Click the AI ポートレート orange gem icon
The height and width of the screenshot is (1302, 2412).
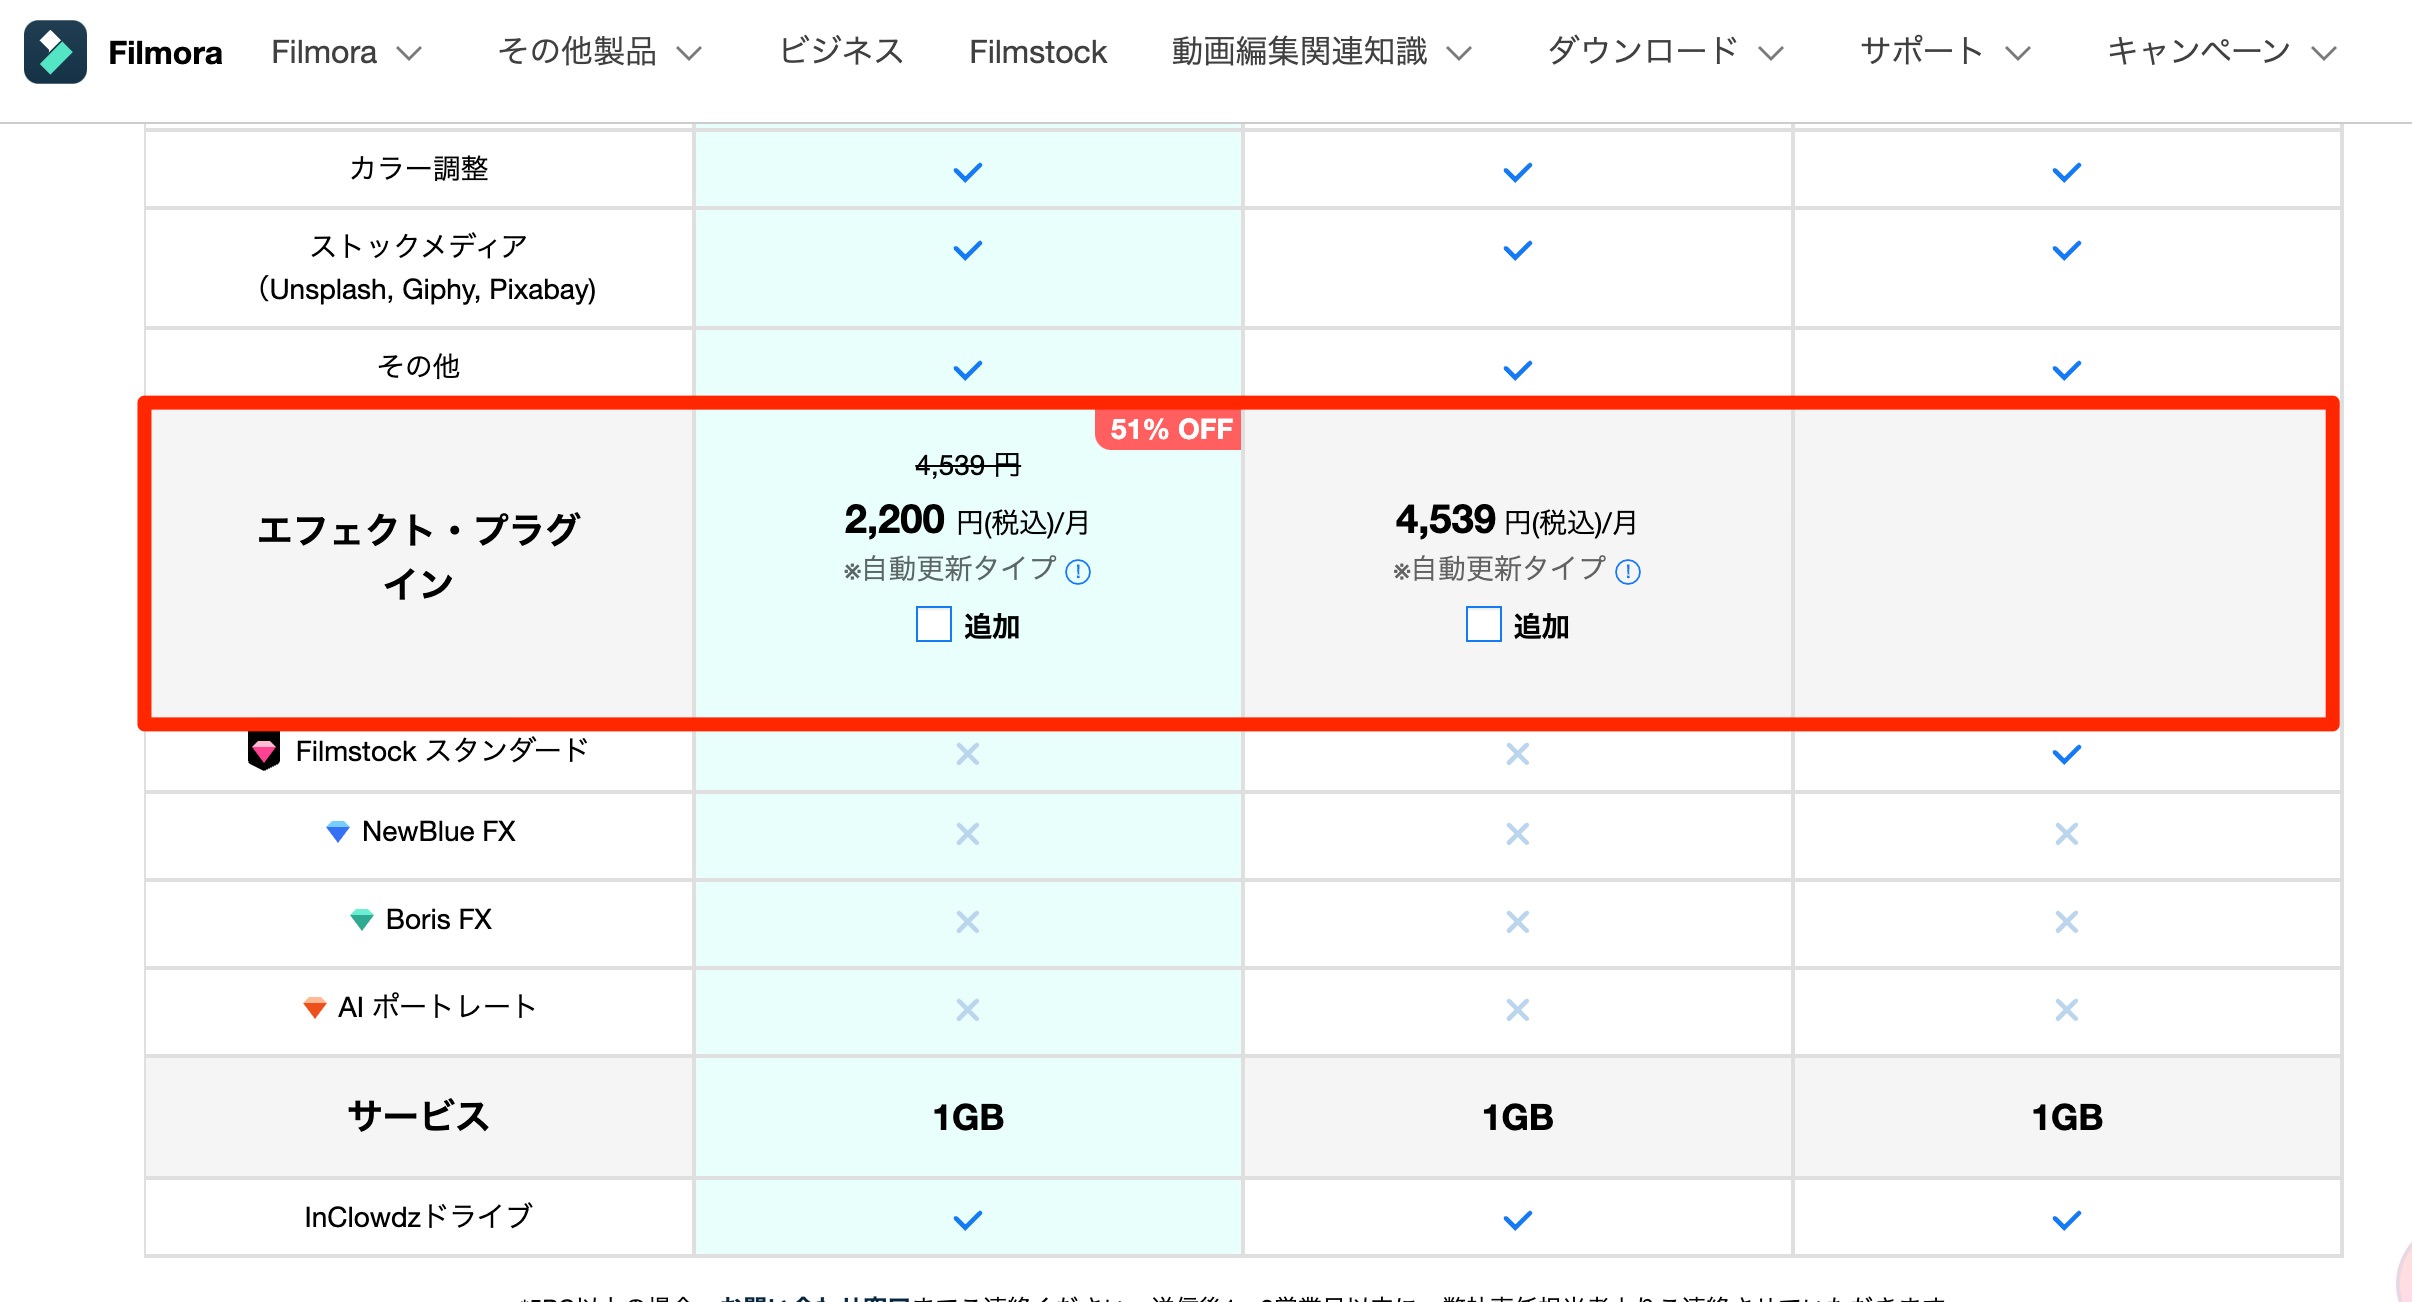click(315, 1007)
